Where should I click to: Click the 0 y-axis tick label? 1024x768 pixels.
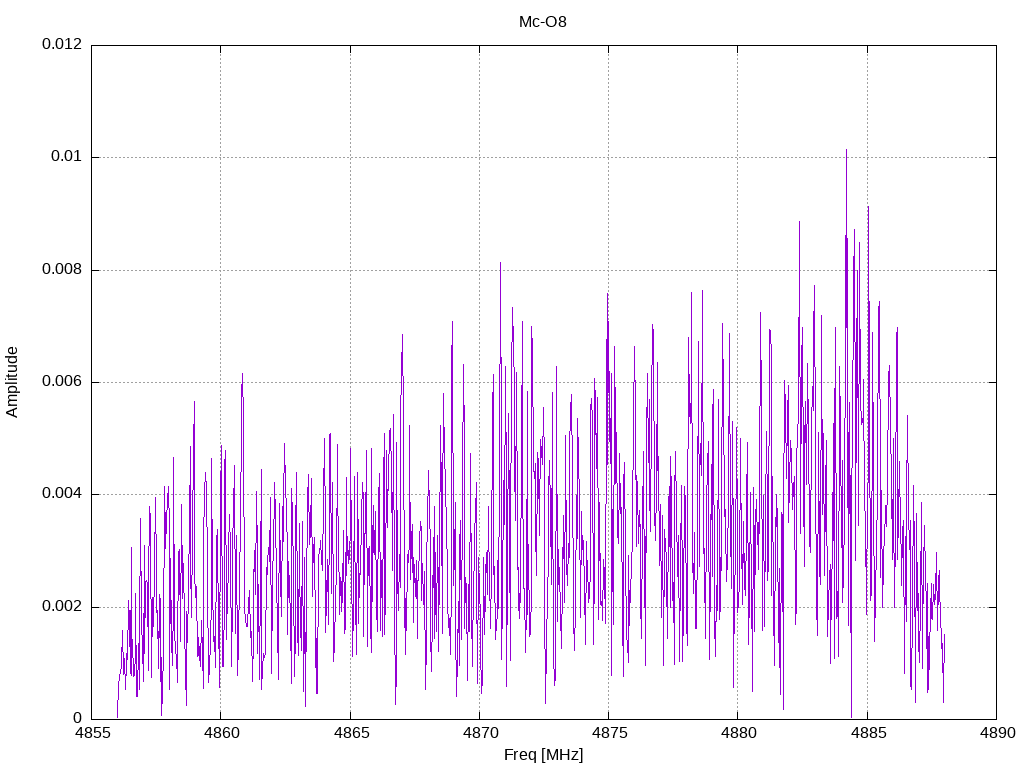click(78, 719)
